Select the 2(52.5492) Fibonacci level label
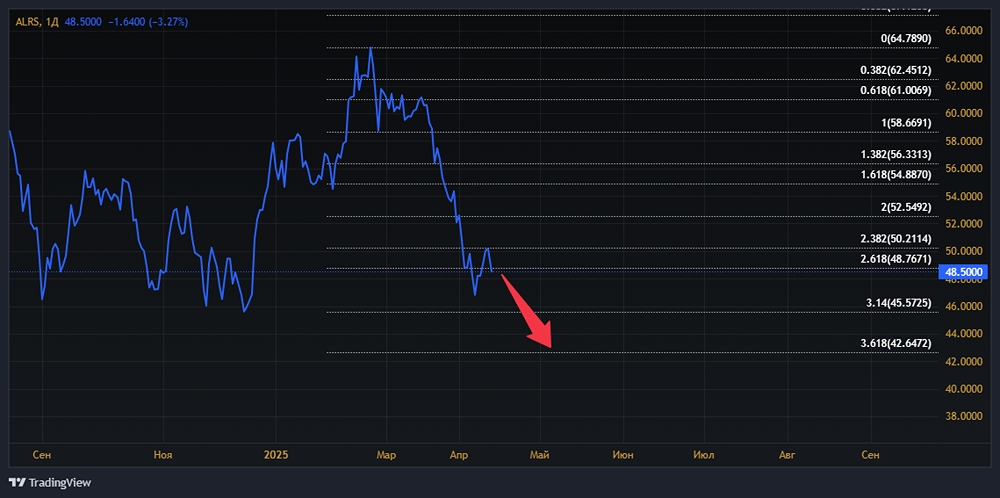1000x498 pixels. coord(905,207)
